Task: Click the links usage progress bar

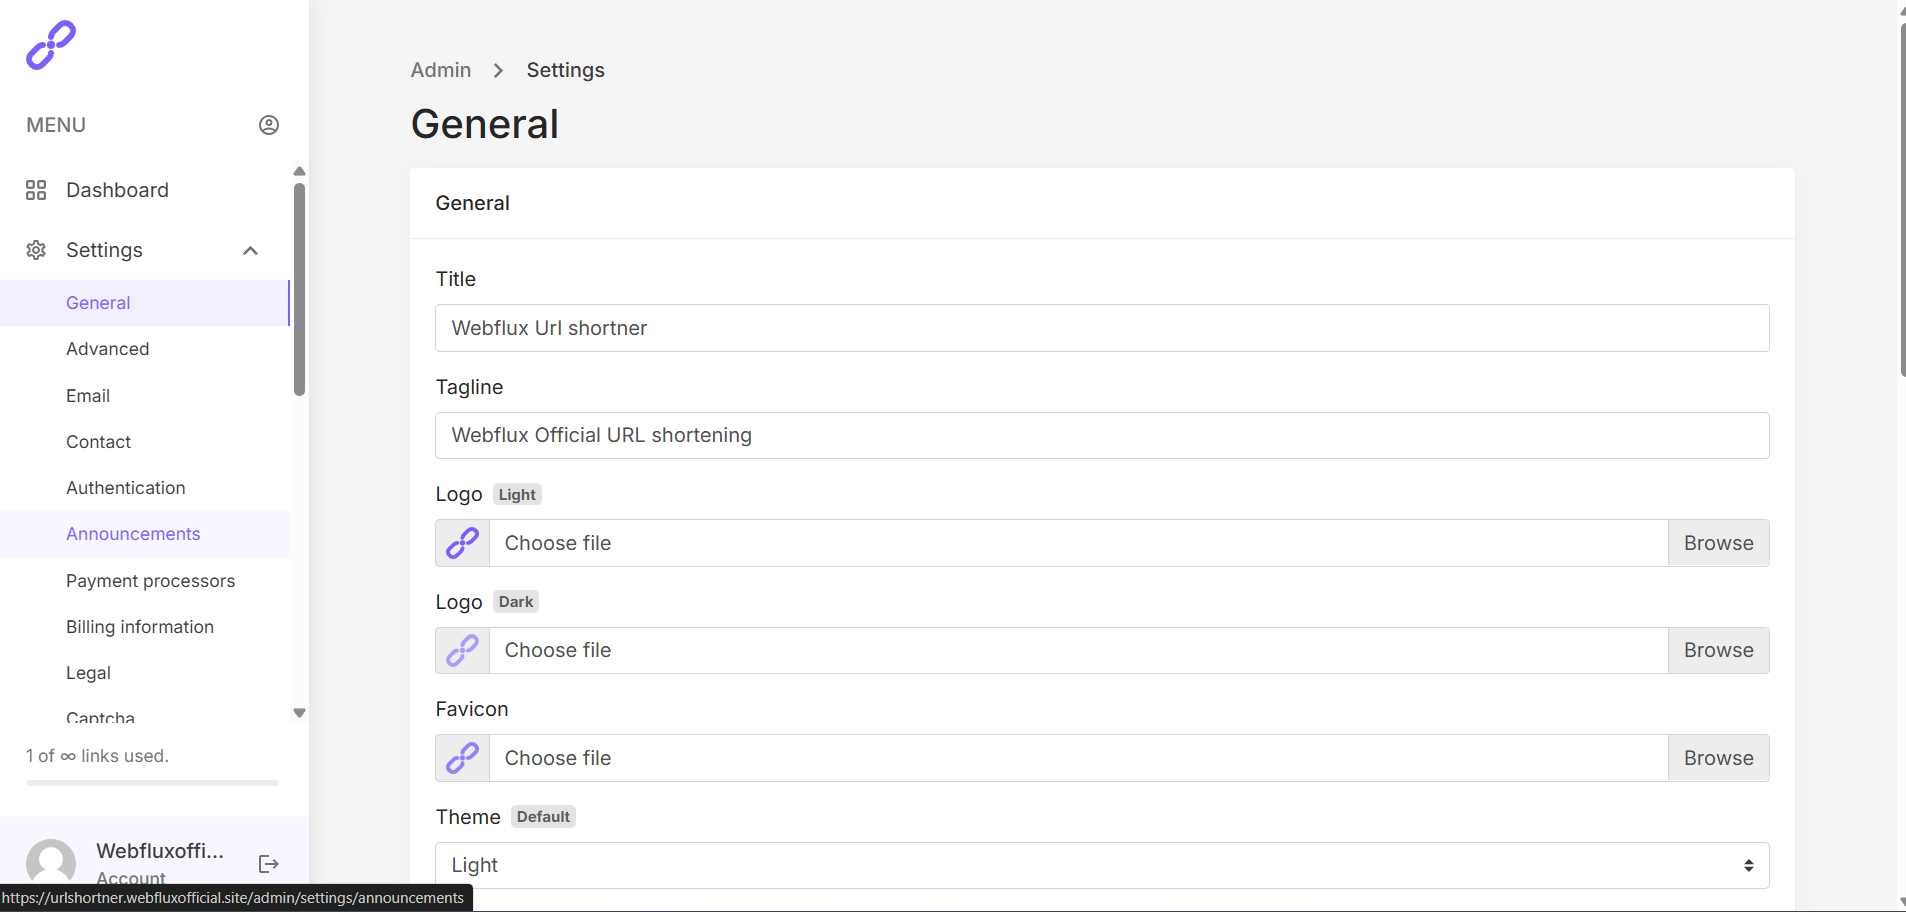Action: (151, 783)
